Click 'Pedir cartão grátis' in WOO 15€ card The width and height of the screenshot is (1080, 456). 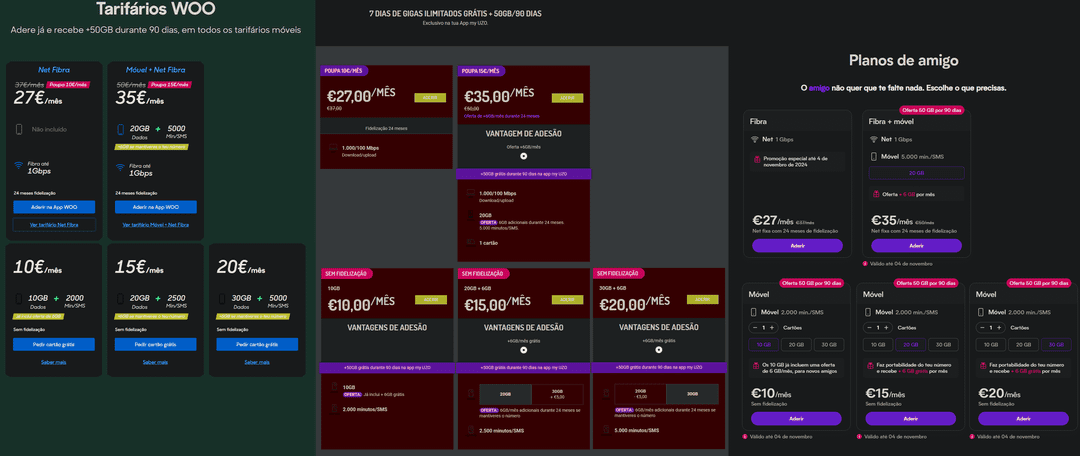coord(156,344)
